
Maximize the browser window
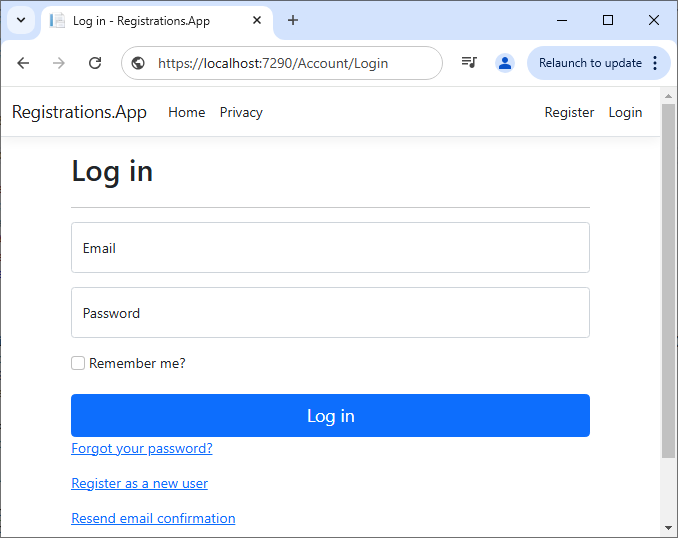(608, 20)
